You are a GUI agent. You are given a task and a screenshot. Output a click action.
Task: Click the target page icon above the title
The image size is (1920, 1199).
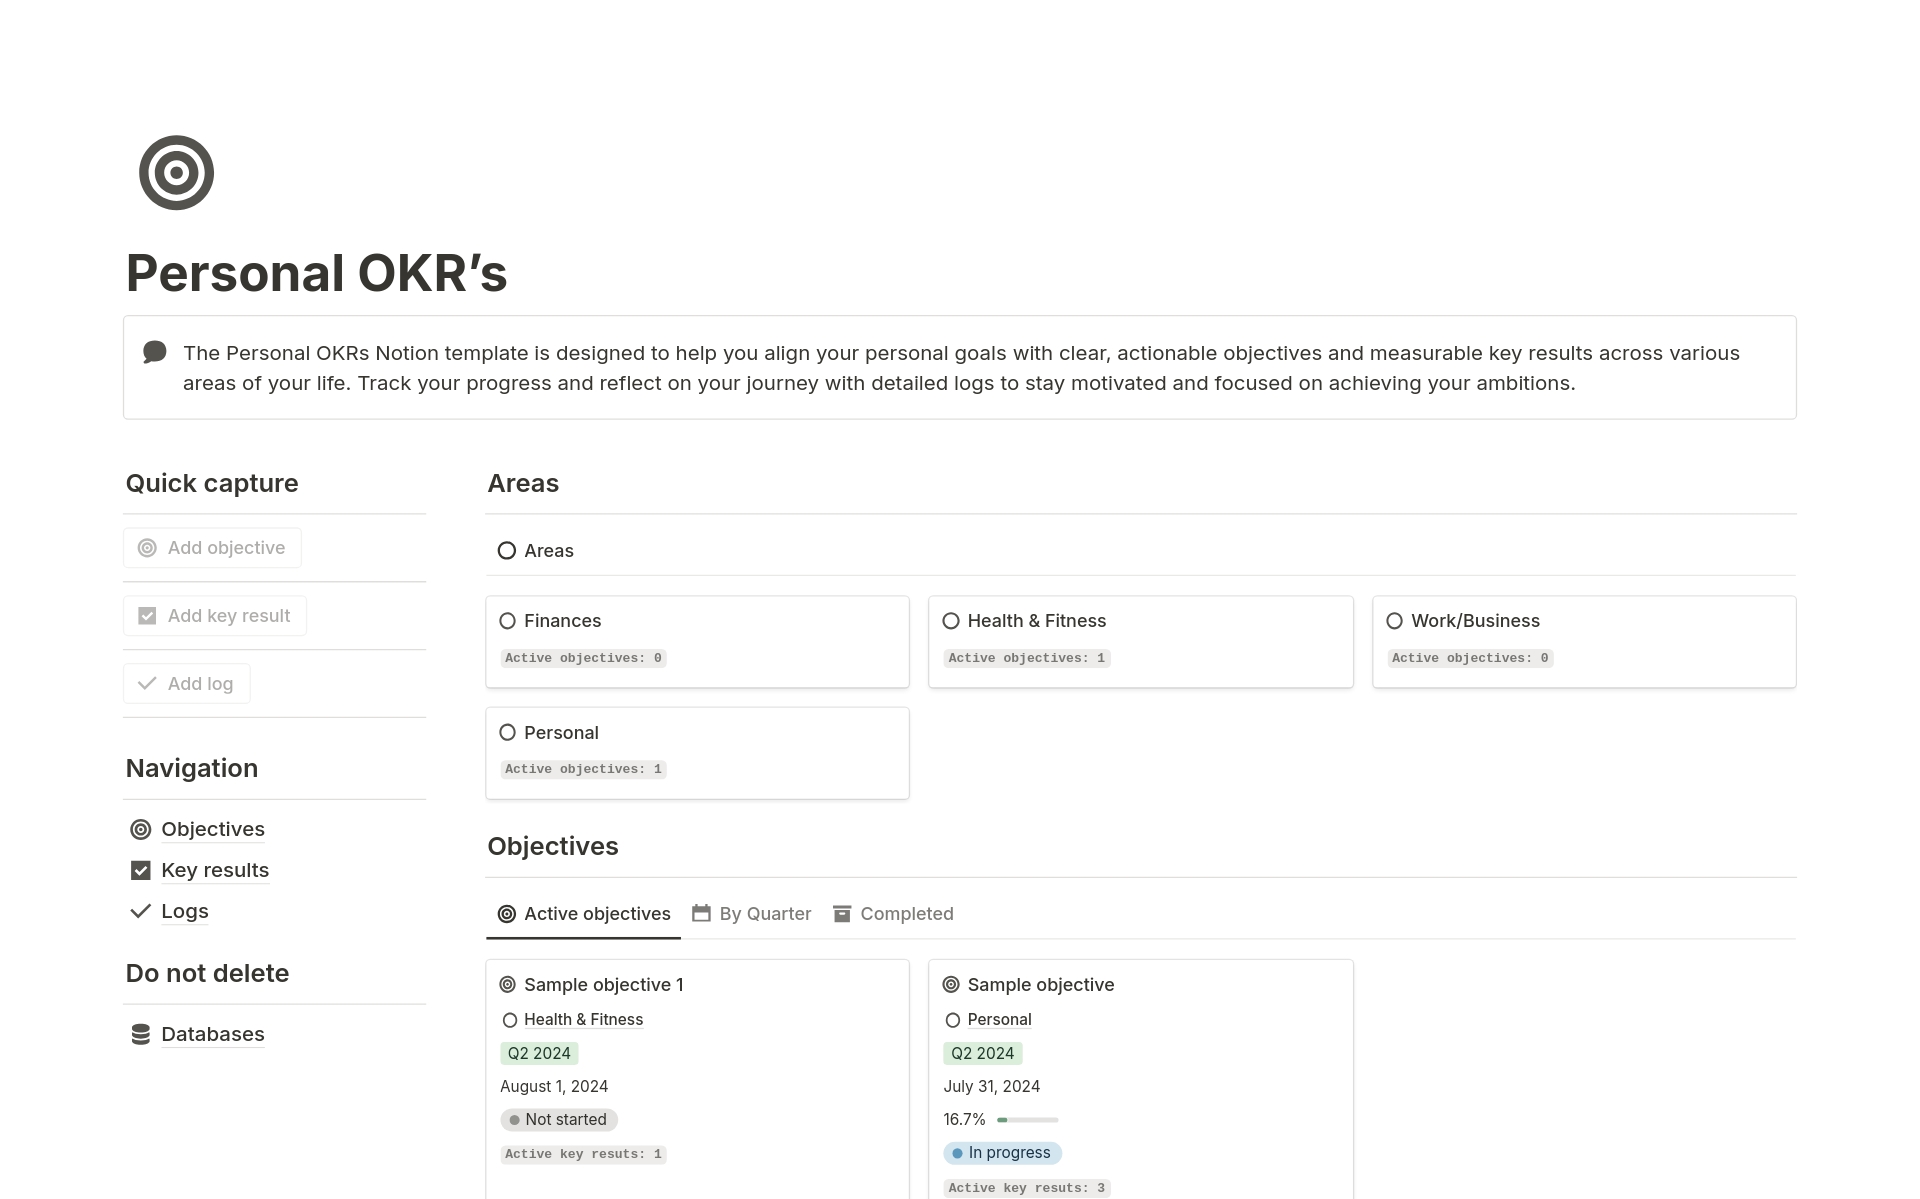click(x=176, y=173)
